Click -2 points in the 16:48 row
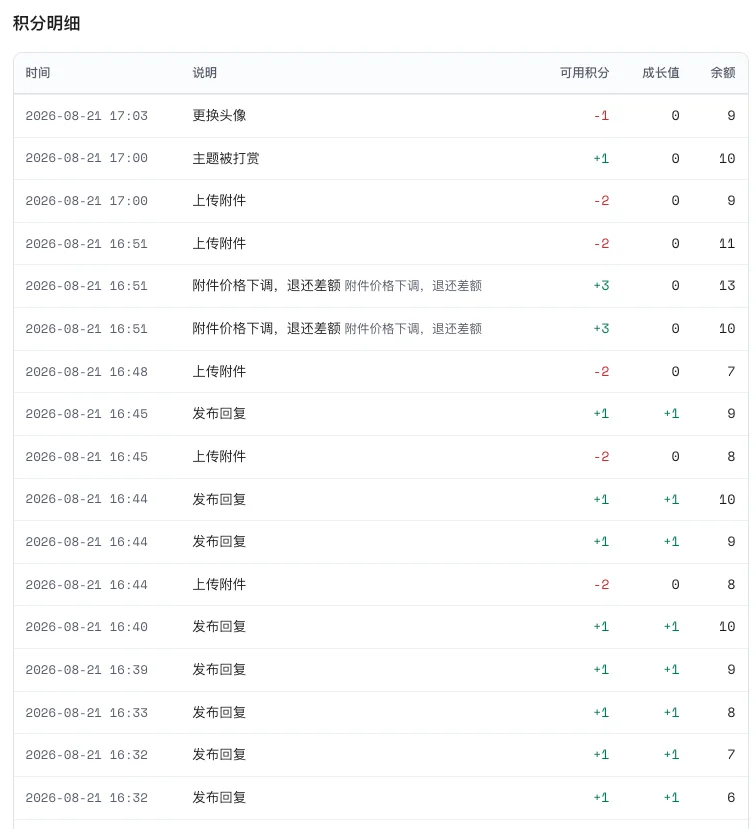The width and height of the screenshot is (756, 829). coord(601,372)
